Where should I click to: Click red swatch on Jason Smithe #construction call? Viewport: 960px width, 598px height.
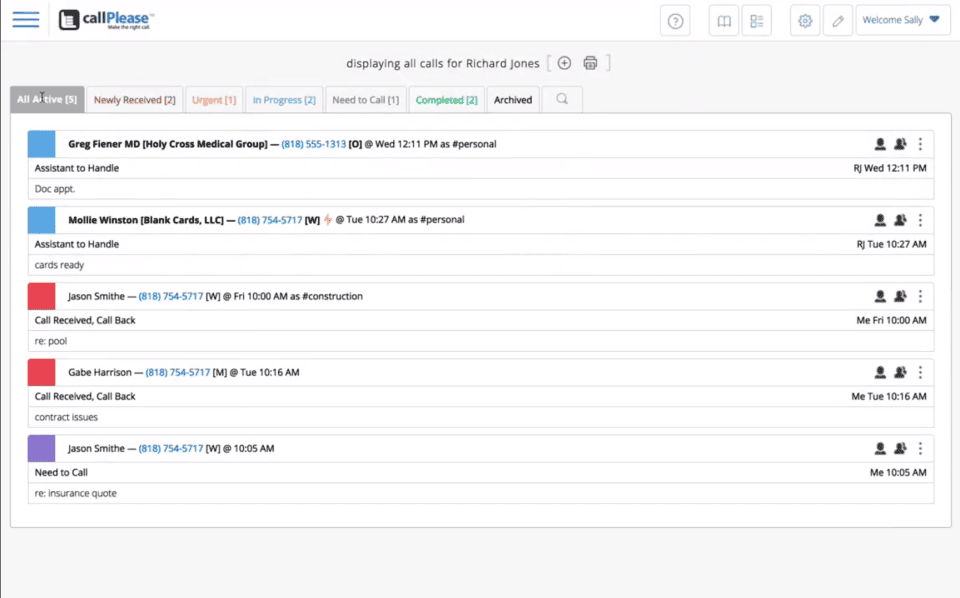coord(42,296)
